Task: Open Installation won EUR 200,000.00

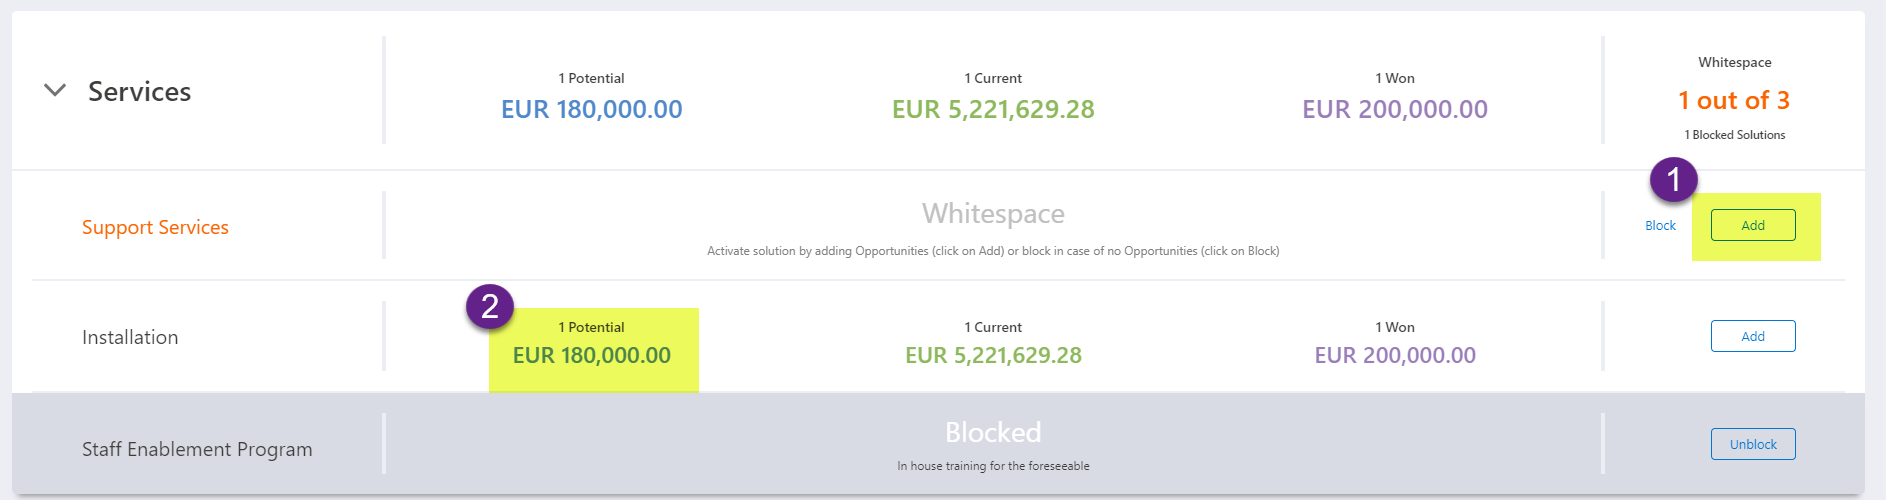Action: coord(1394,356)
